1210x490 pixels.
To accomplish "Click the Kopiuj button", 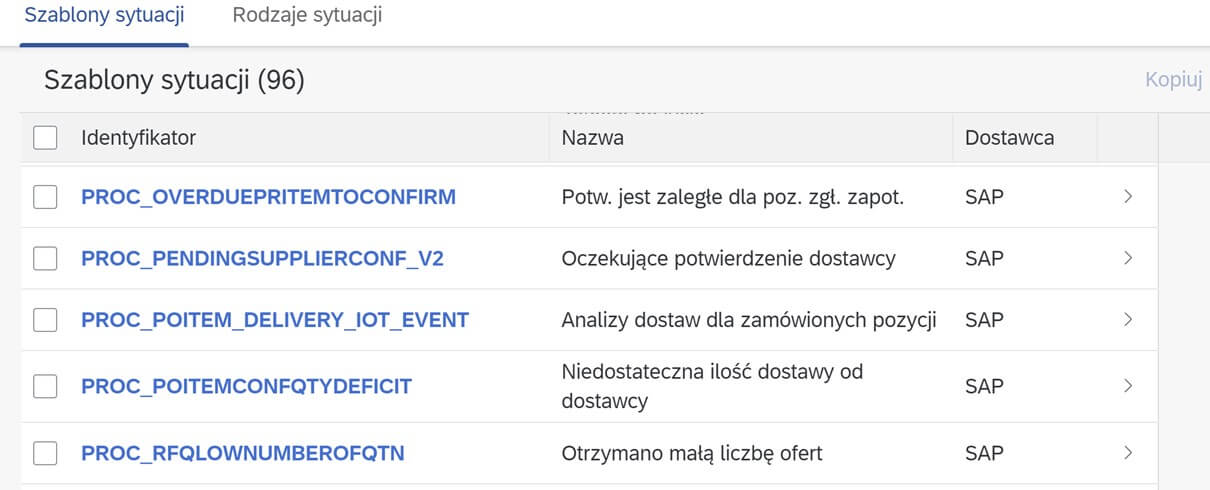I will click(1173, 80).
